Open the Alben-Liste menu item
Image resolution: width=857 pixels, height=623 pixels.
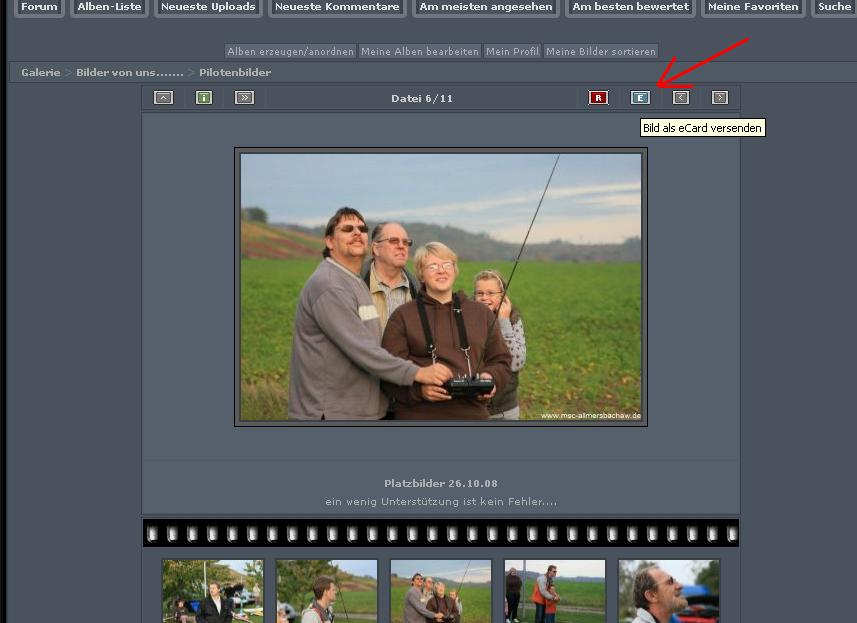pyautogui.click(x=109, y=7)
